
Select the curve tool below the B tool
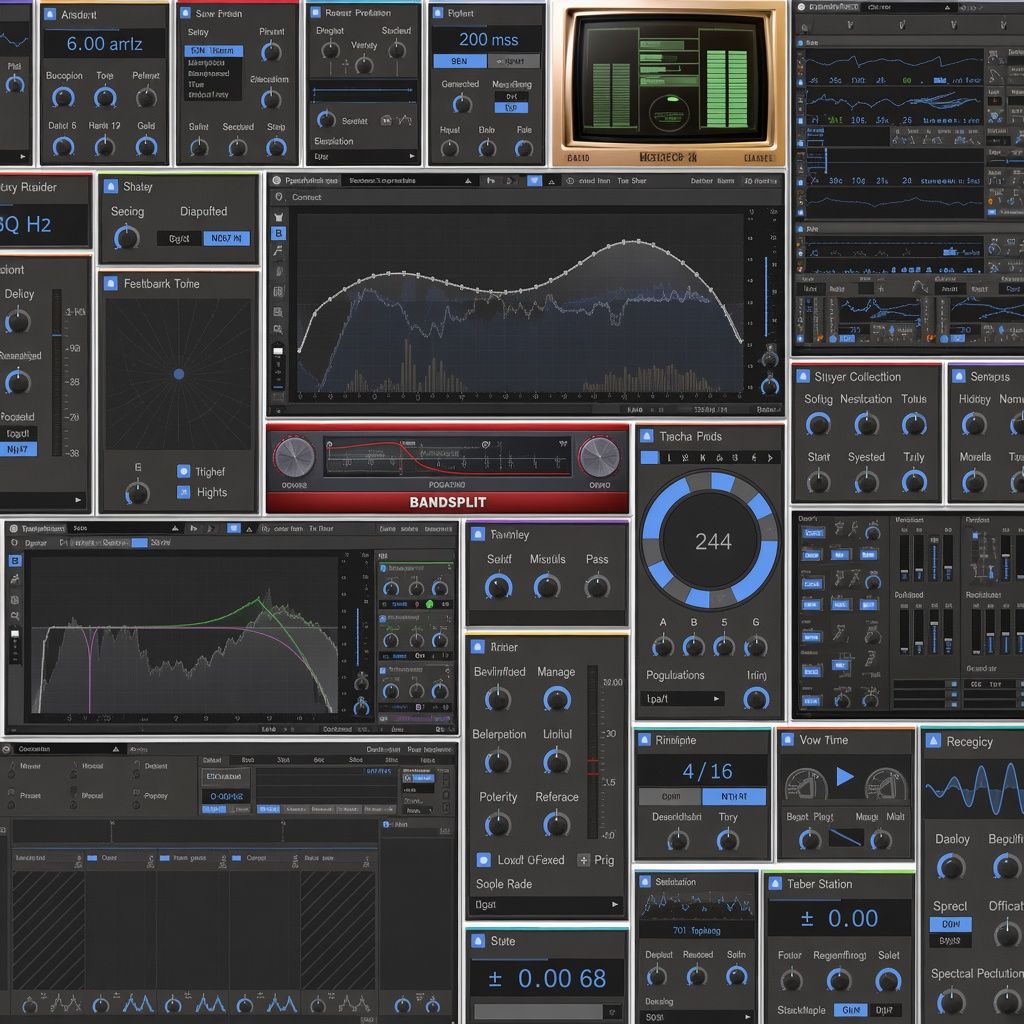279,251
